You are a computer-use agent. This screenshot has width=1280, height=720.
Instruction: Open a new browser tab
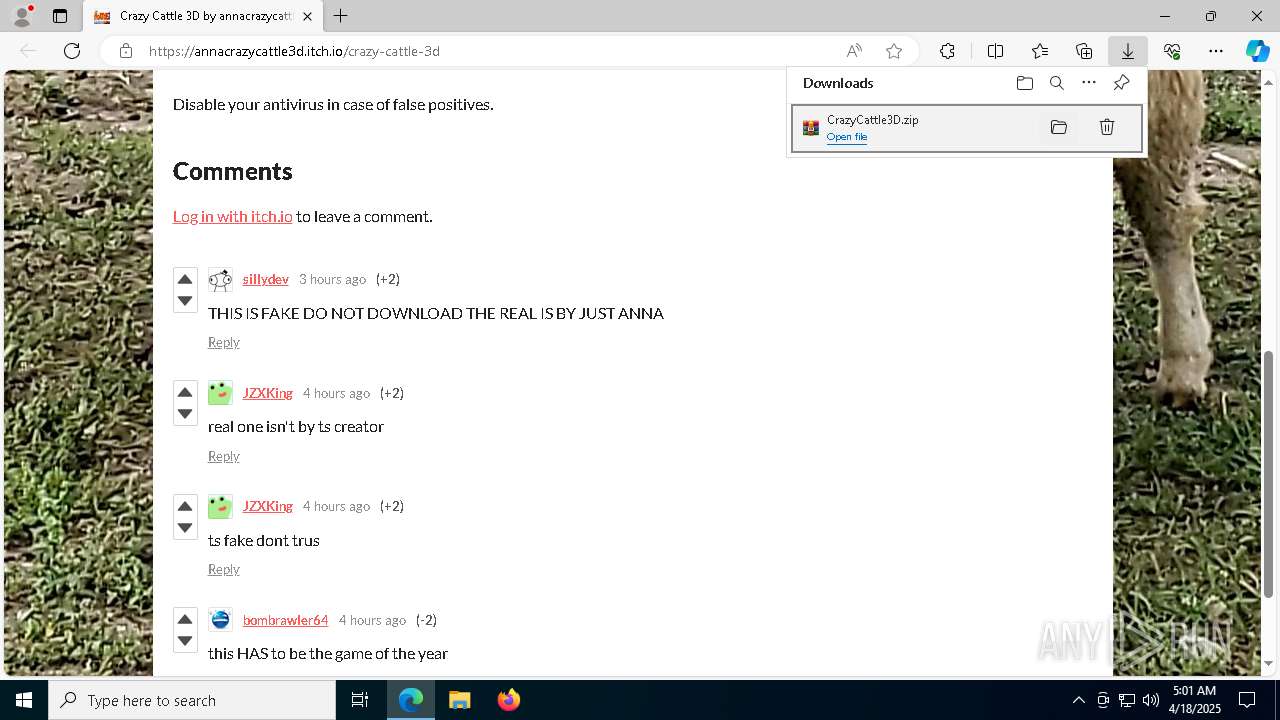tap(341, 16)
